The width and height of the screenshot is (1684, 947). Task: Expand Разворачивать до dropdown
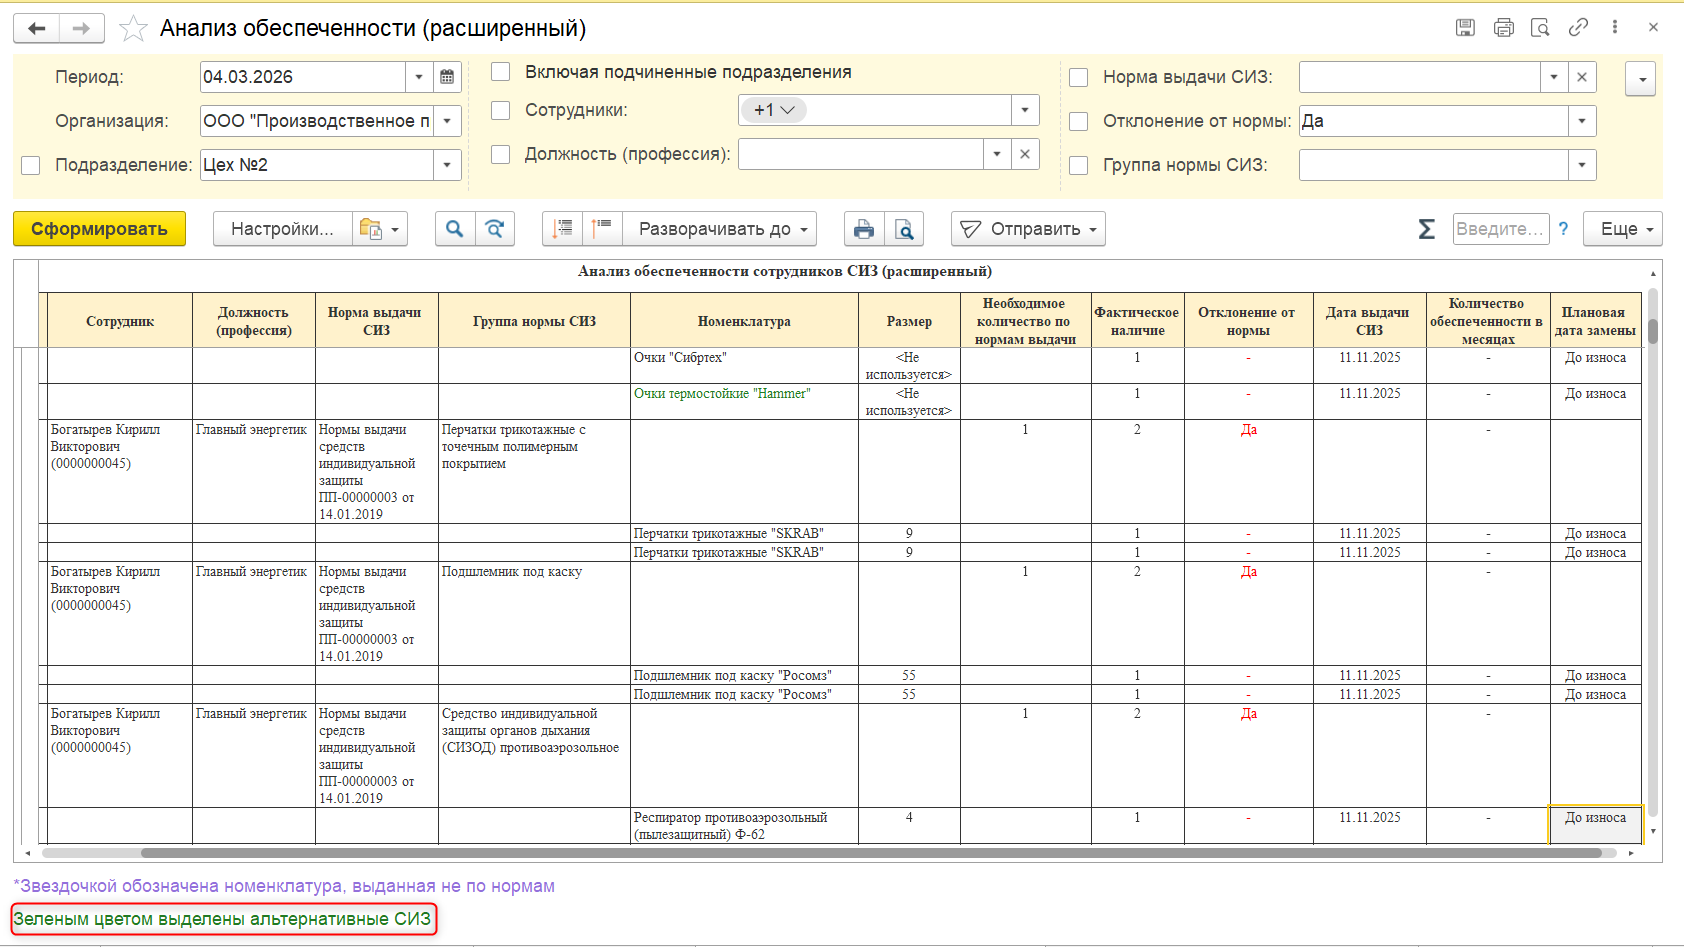point(720,229)
